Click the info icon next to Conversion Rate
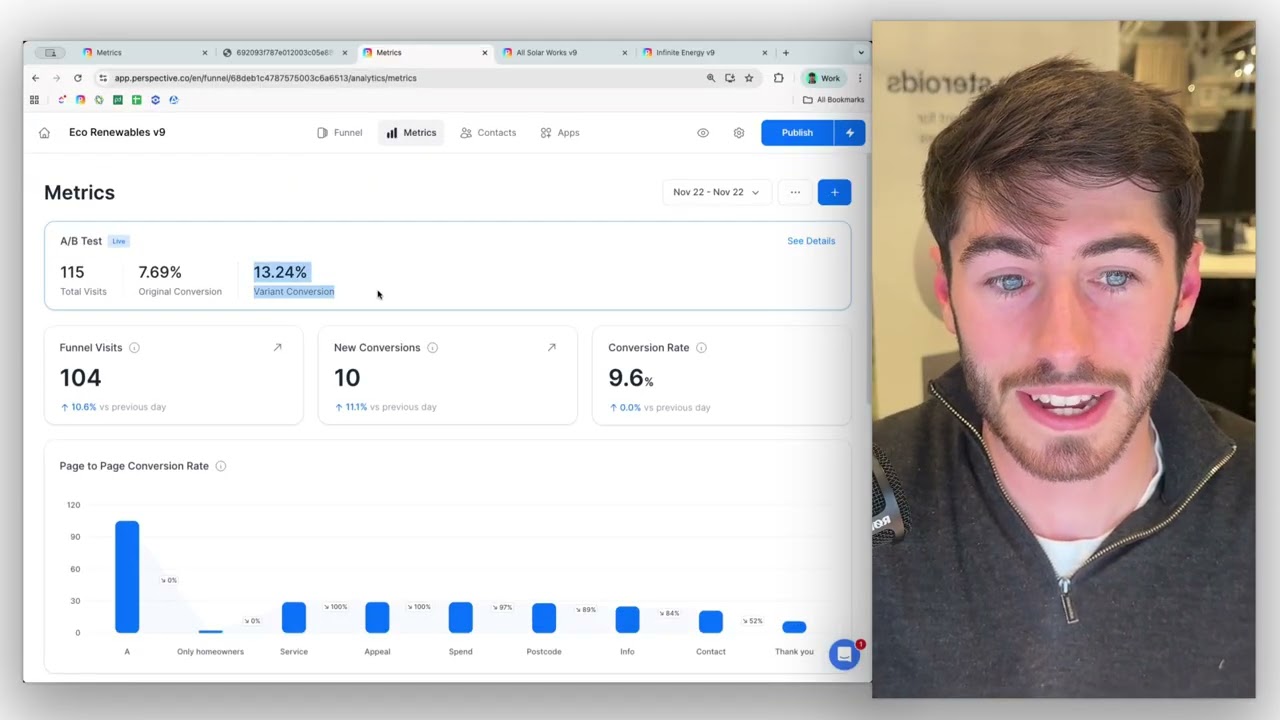The height and width of the screenshot is (720, 1280). coord(701,348)
